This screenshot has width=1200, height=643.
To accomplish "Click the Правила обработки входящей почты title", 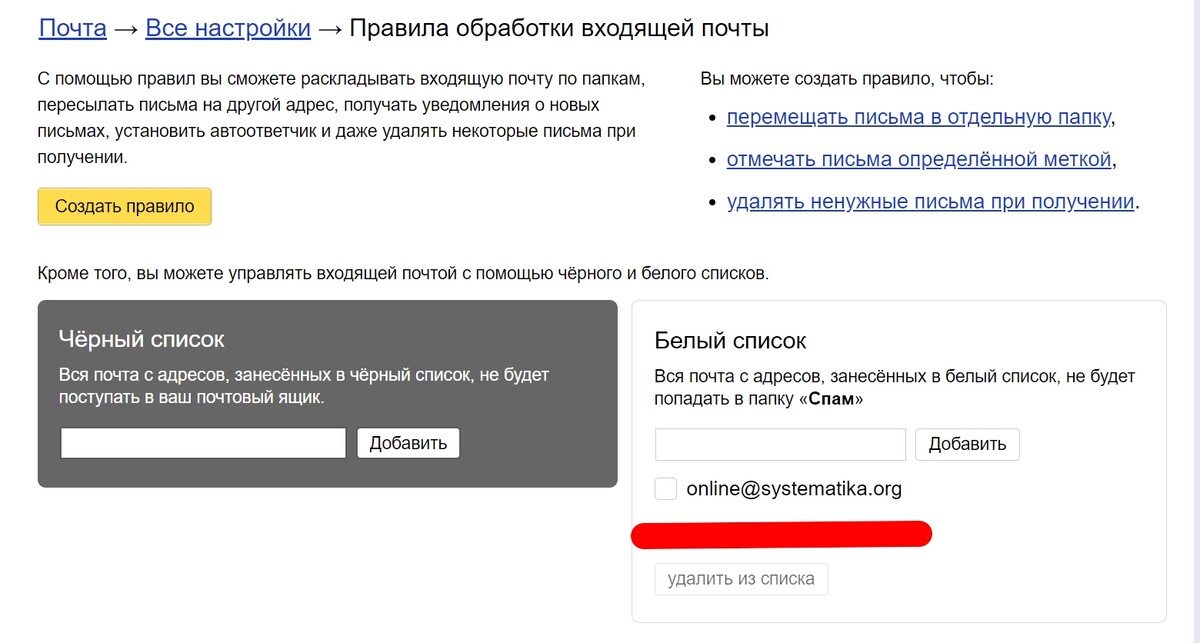I will [x=558, y=28].
